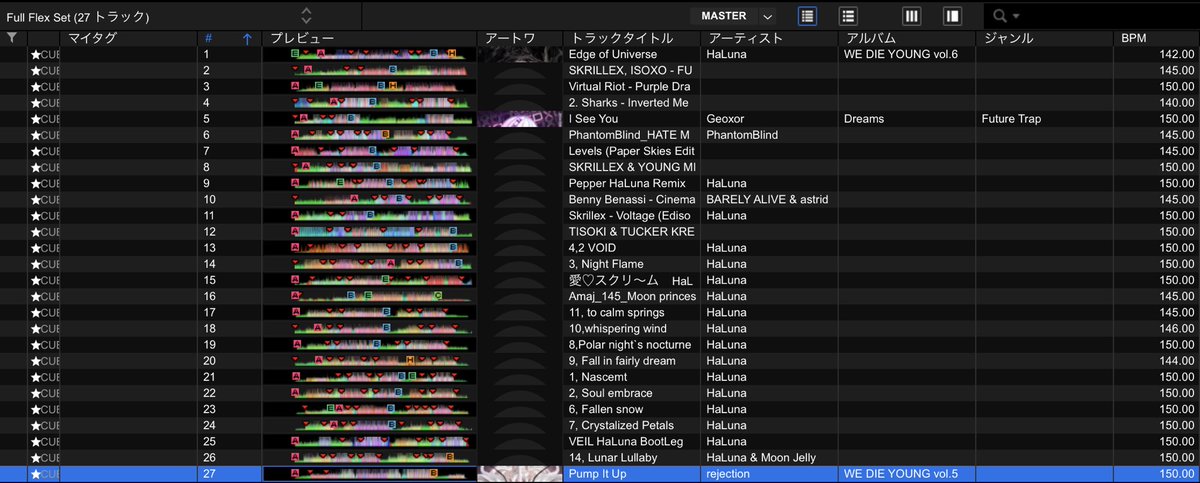
Task: Select the track 'VEIL HaLuna BootLeg'
Action: [x=626, y=442]
